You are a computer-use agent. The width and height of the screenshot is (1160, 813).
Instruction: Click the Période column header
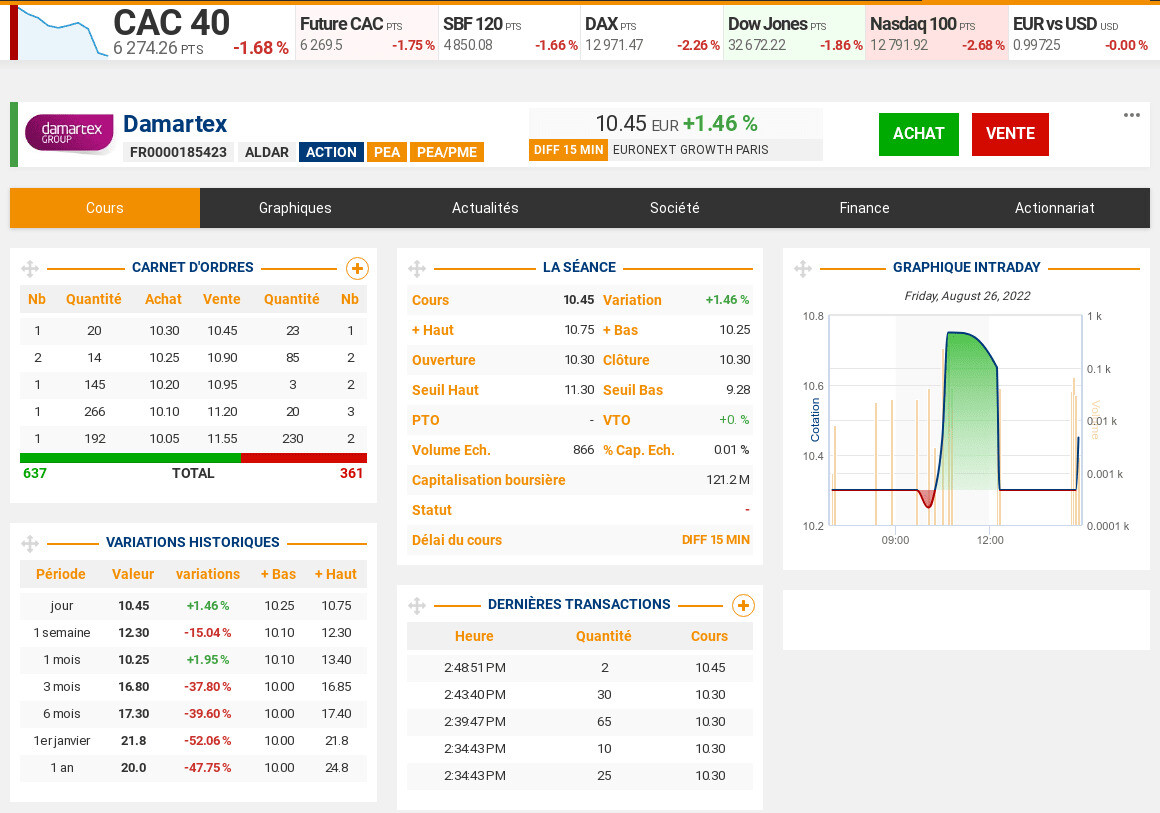[61, 574]
